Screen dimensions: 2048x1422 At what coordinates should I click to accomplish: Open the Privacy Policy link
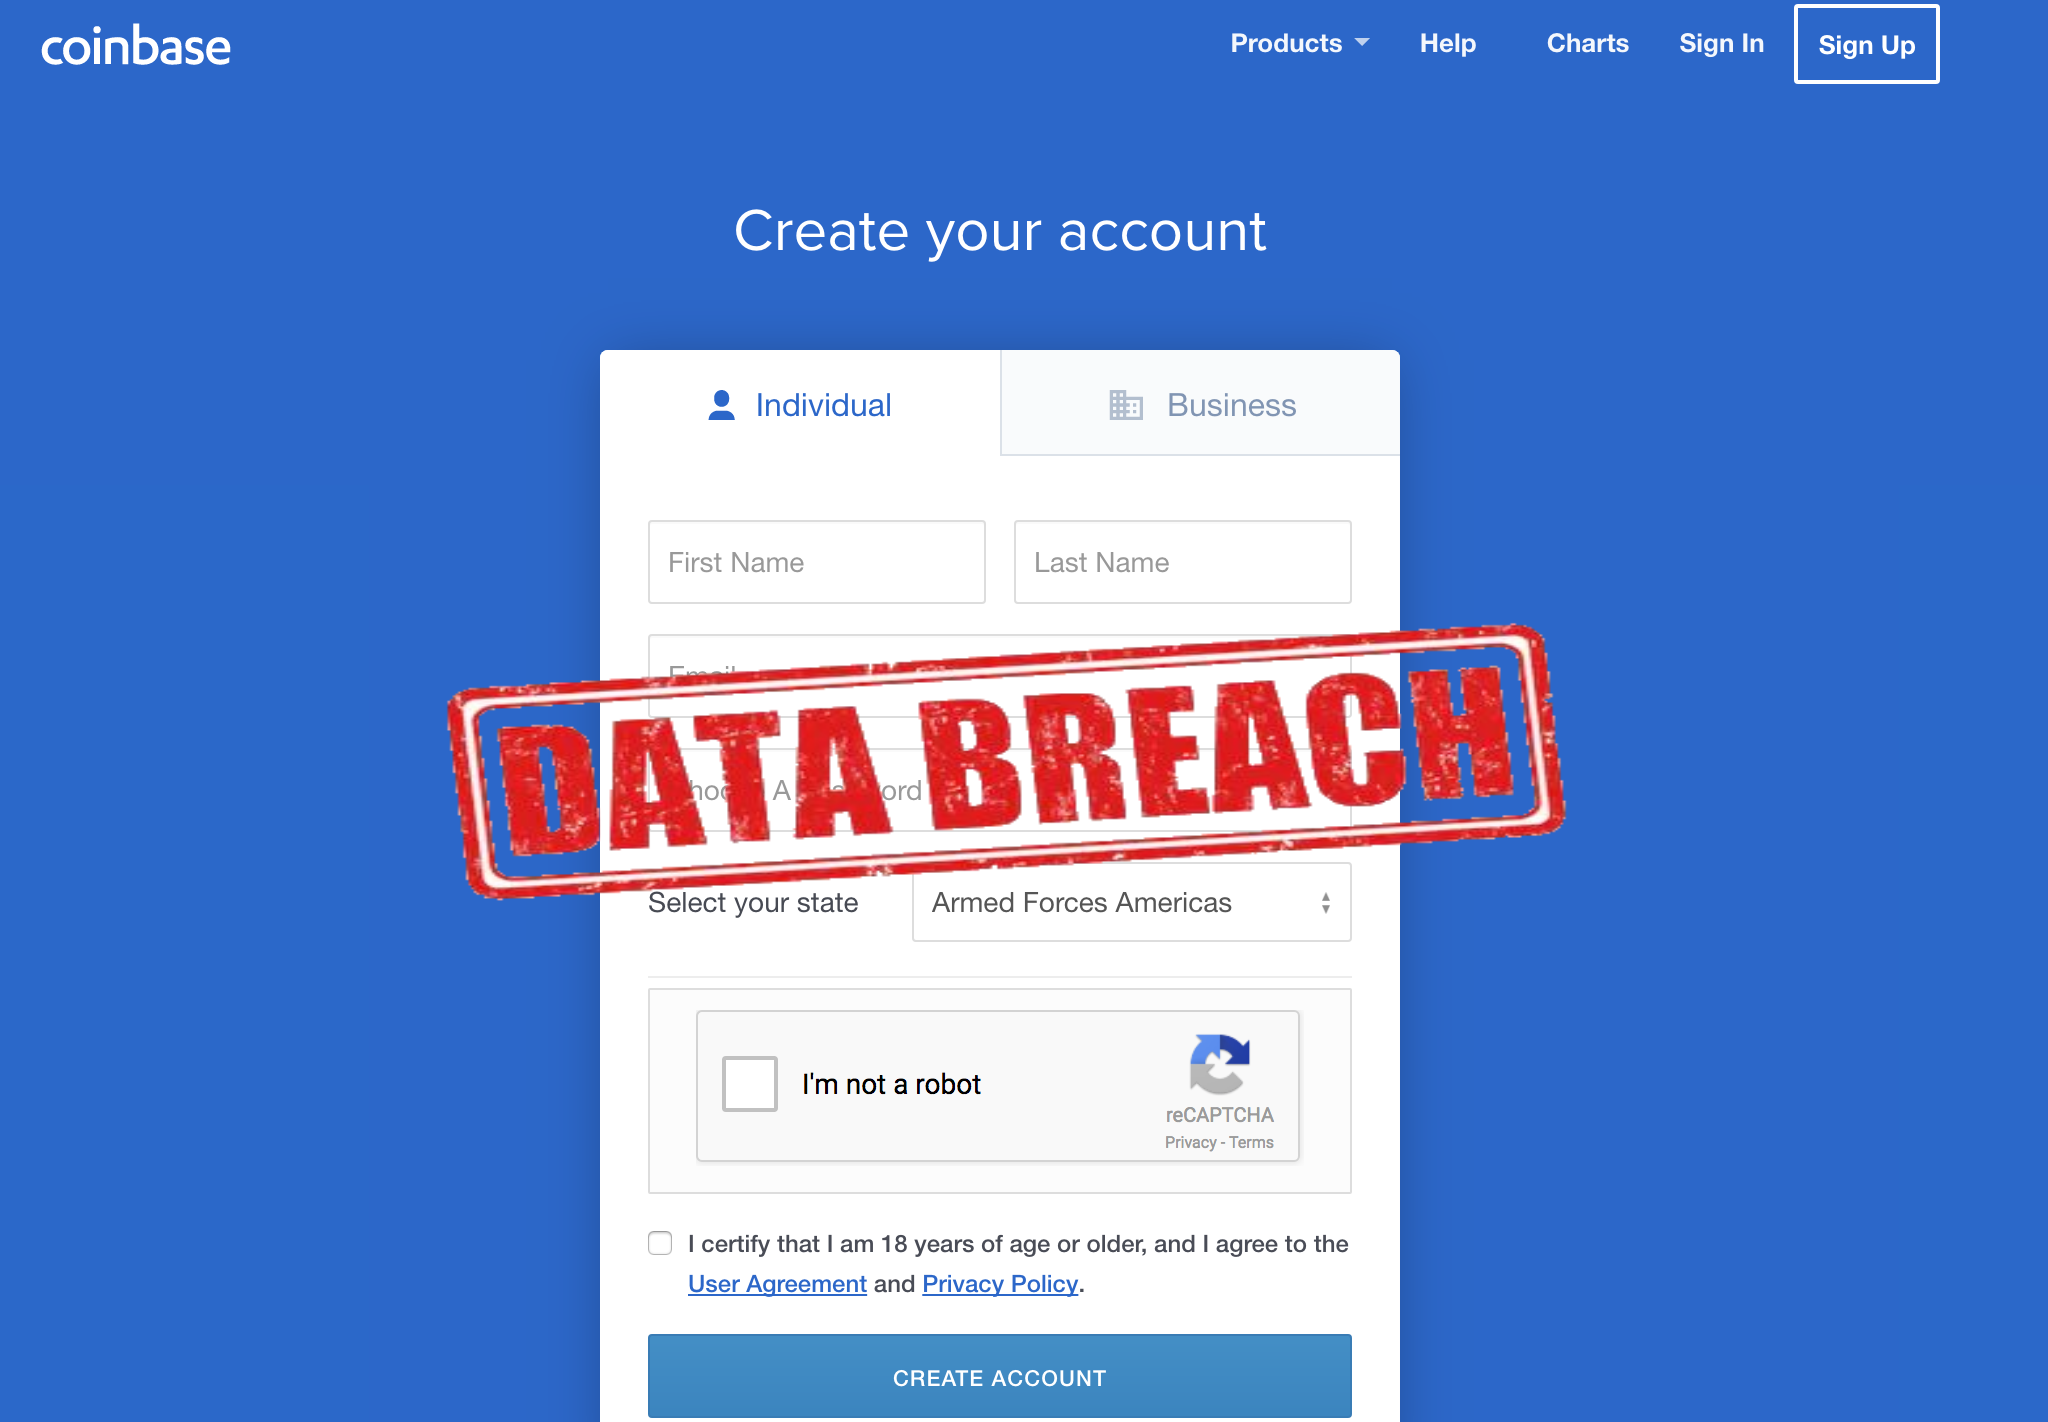[x=1000, y=1284]
